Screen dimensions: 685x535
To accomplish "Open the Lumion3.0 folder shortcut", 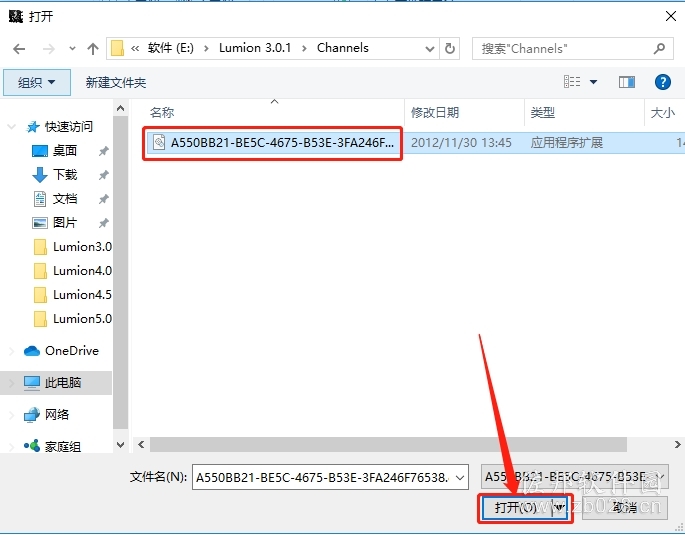I will click(x=82, y=247).
